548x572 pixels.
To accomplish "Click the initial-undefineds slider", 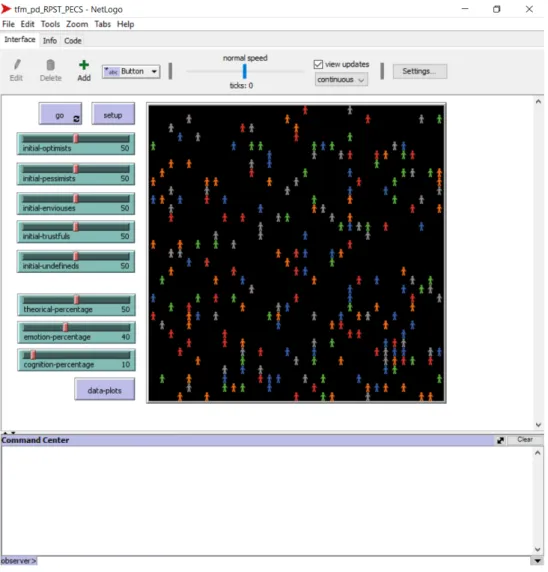I will click(x=76, y=261).
